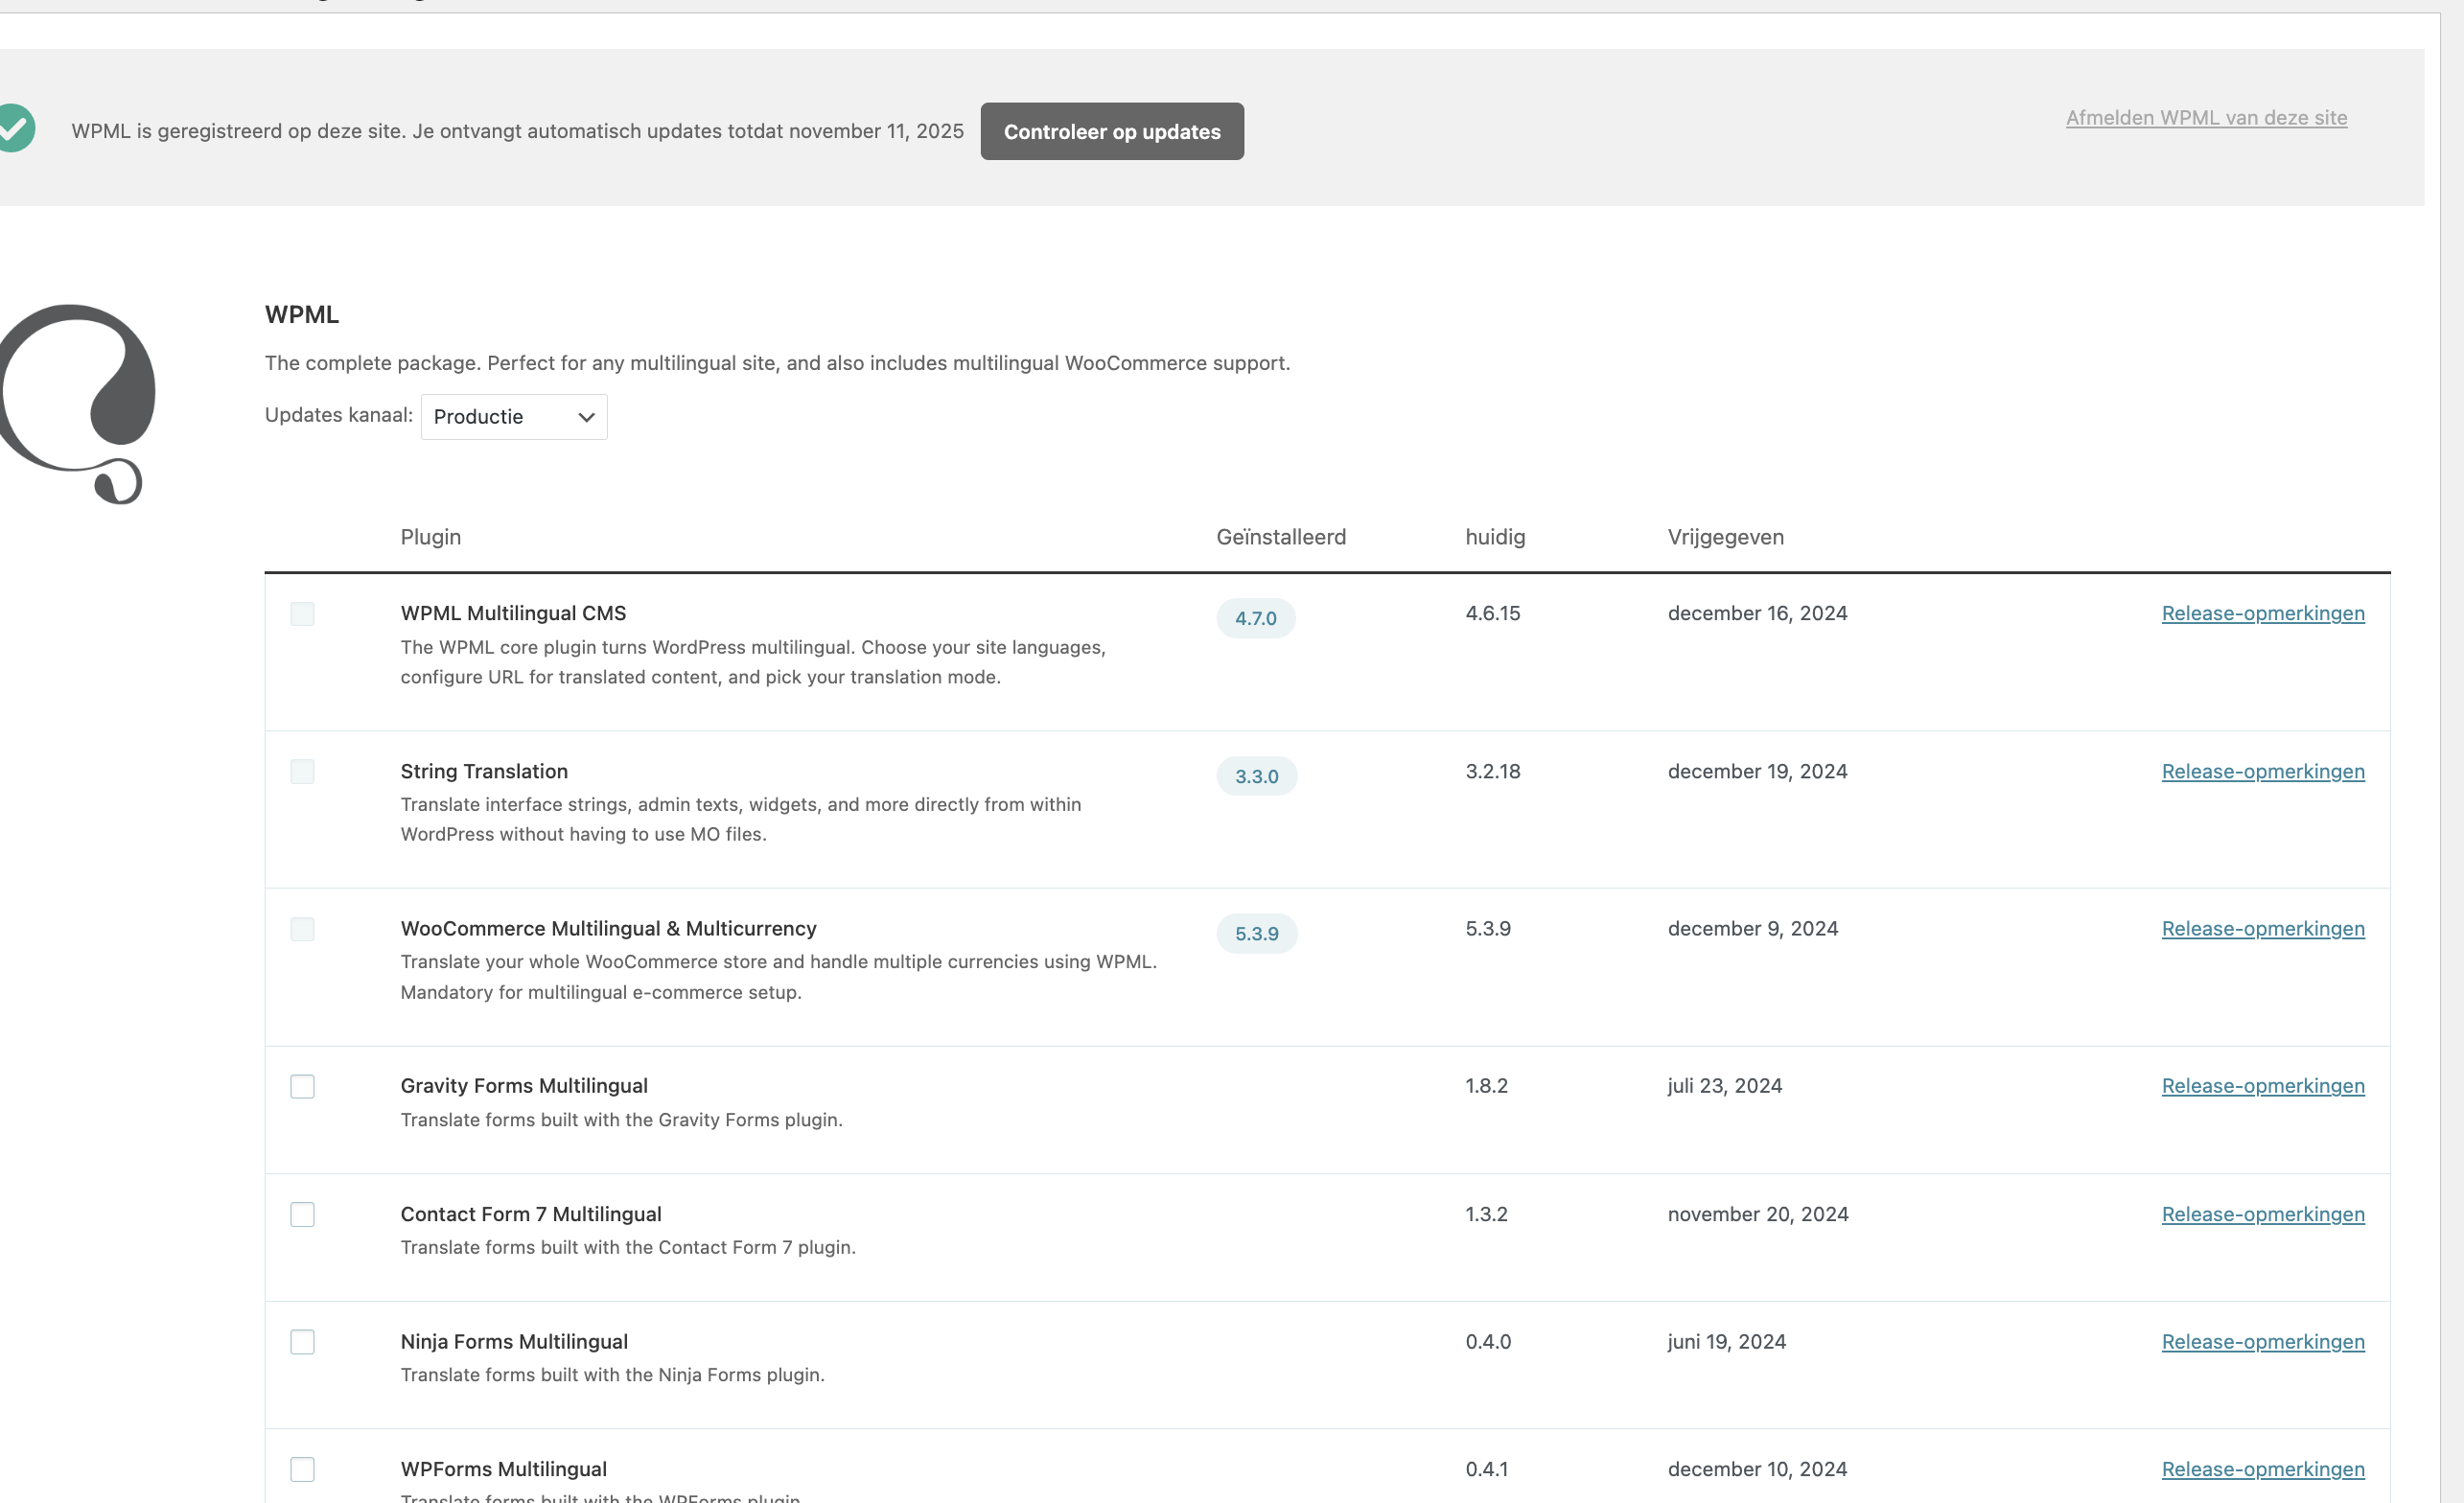Click release date december 10, 2024
Viewport: 2464px width, 1503px height.
(1757, 1469)
